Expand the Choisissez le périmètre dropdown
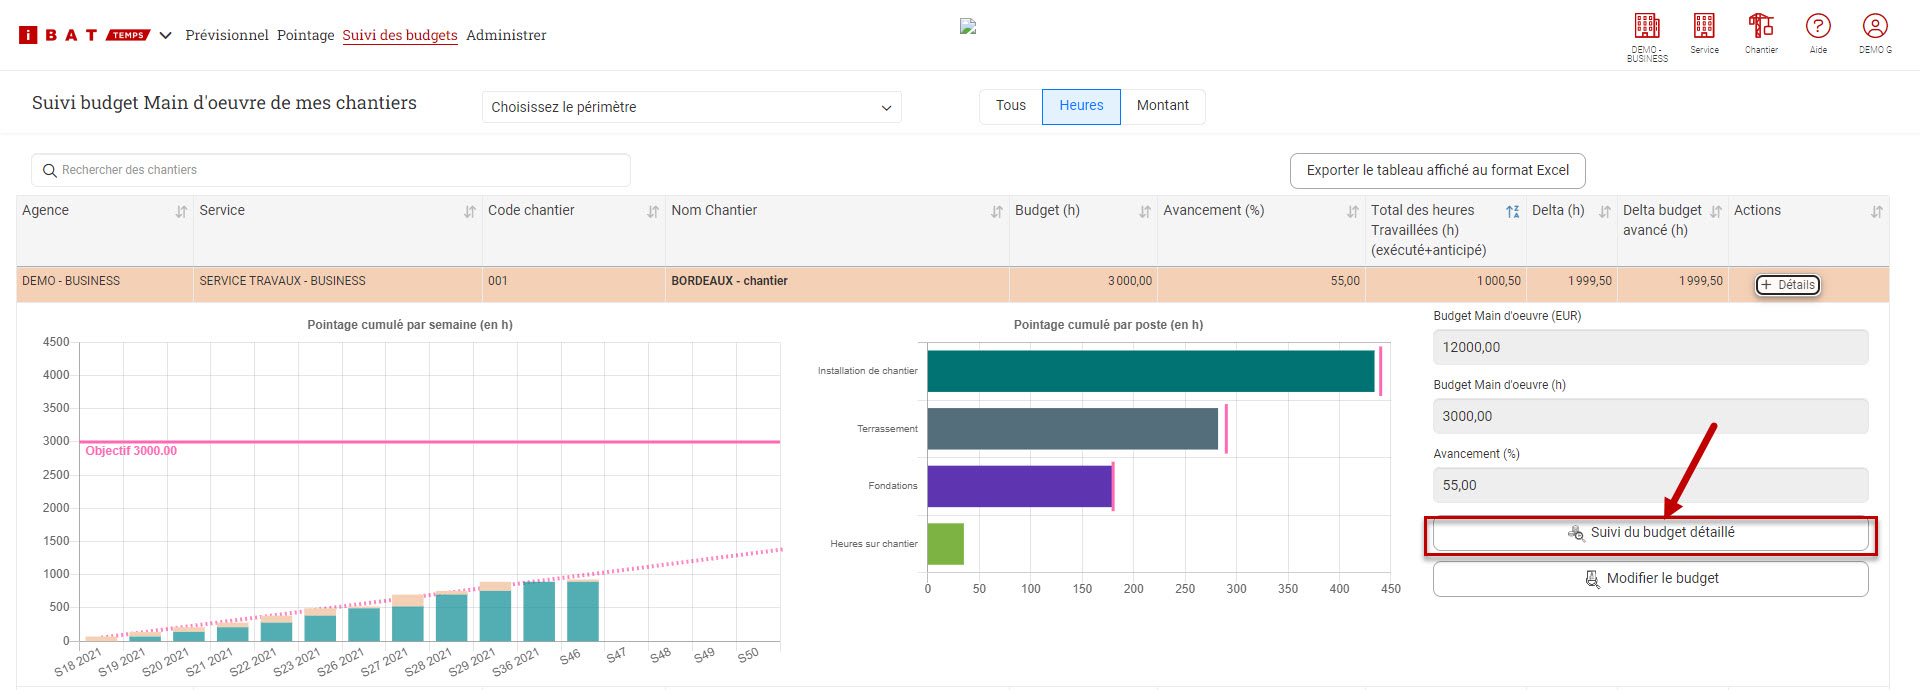This screenshot has width=1920, height=690. 691,107
